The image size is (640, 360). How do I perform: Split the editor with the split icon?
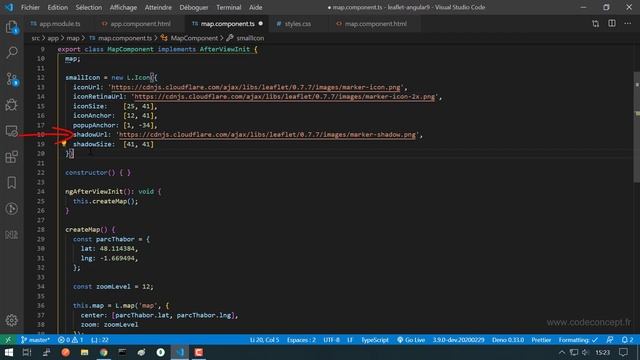point(612,24)
